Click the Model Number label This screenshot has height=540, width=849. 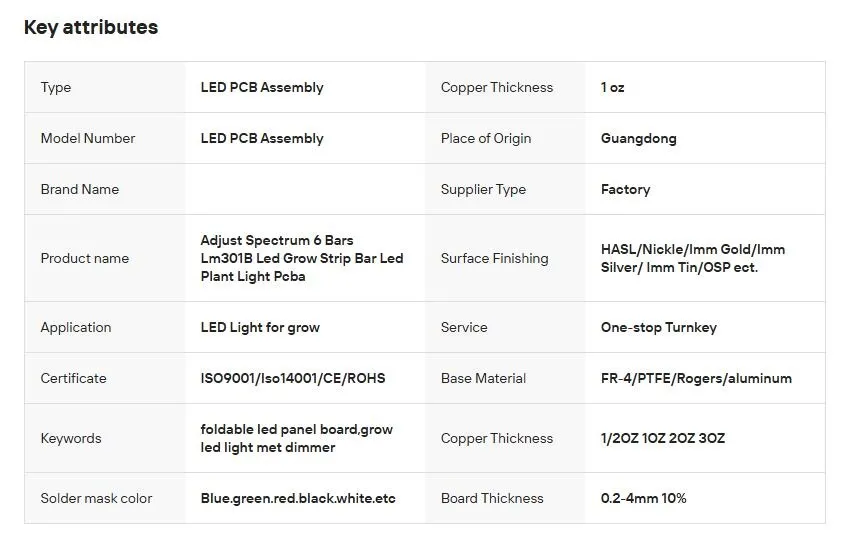88,139
